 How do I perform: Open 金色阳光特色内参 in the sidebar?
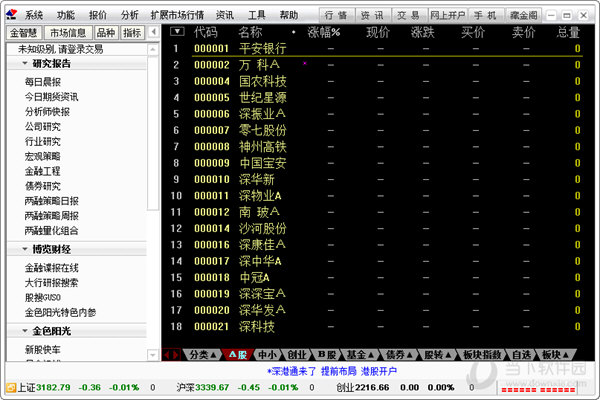click(60, 312)
